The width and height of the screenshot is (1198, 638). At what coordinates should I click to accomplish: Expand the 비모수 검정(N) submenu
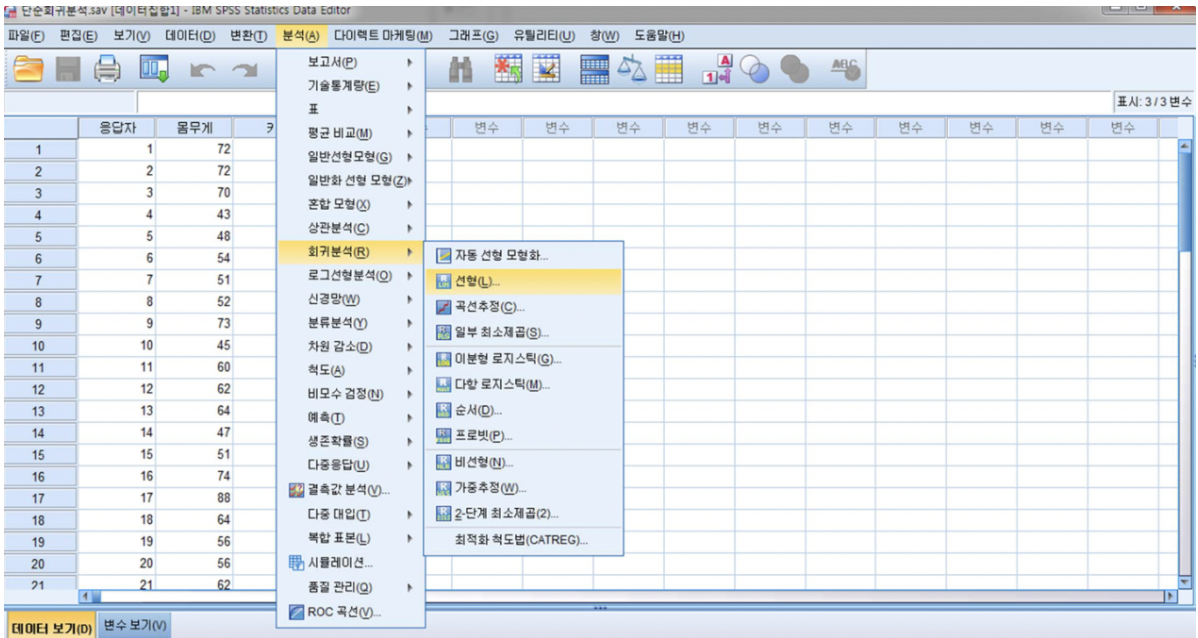[351, 393]
